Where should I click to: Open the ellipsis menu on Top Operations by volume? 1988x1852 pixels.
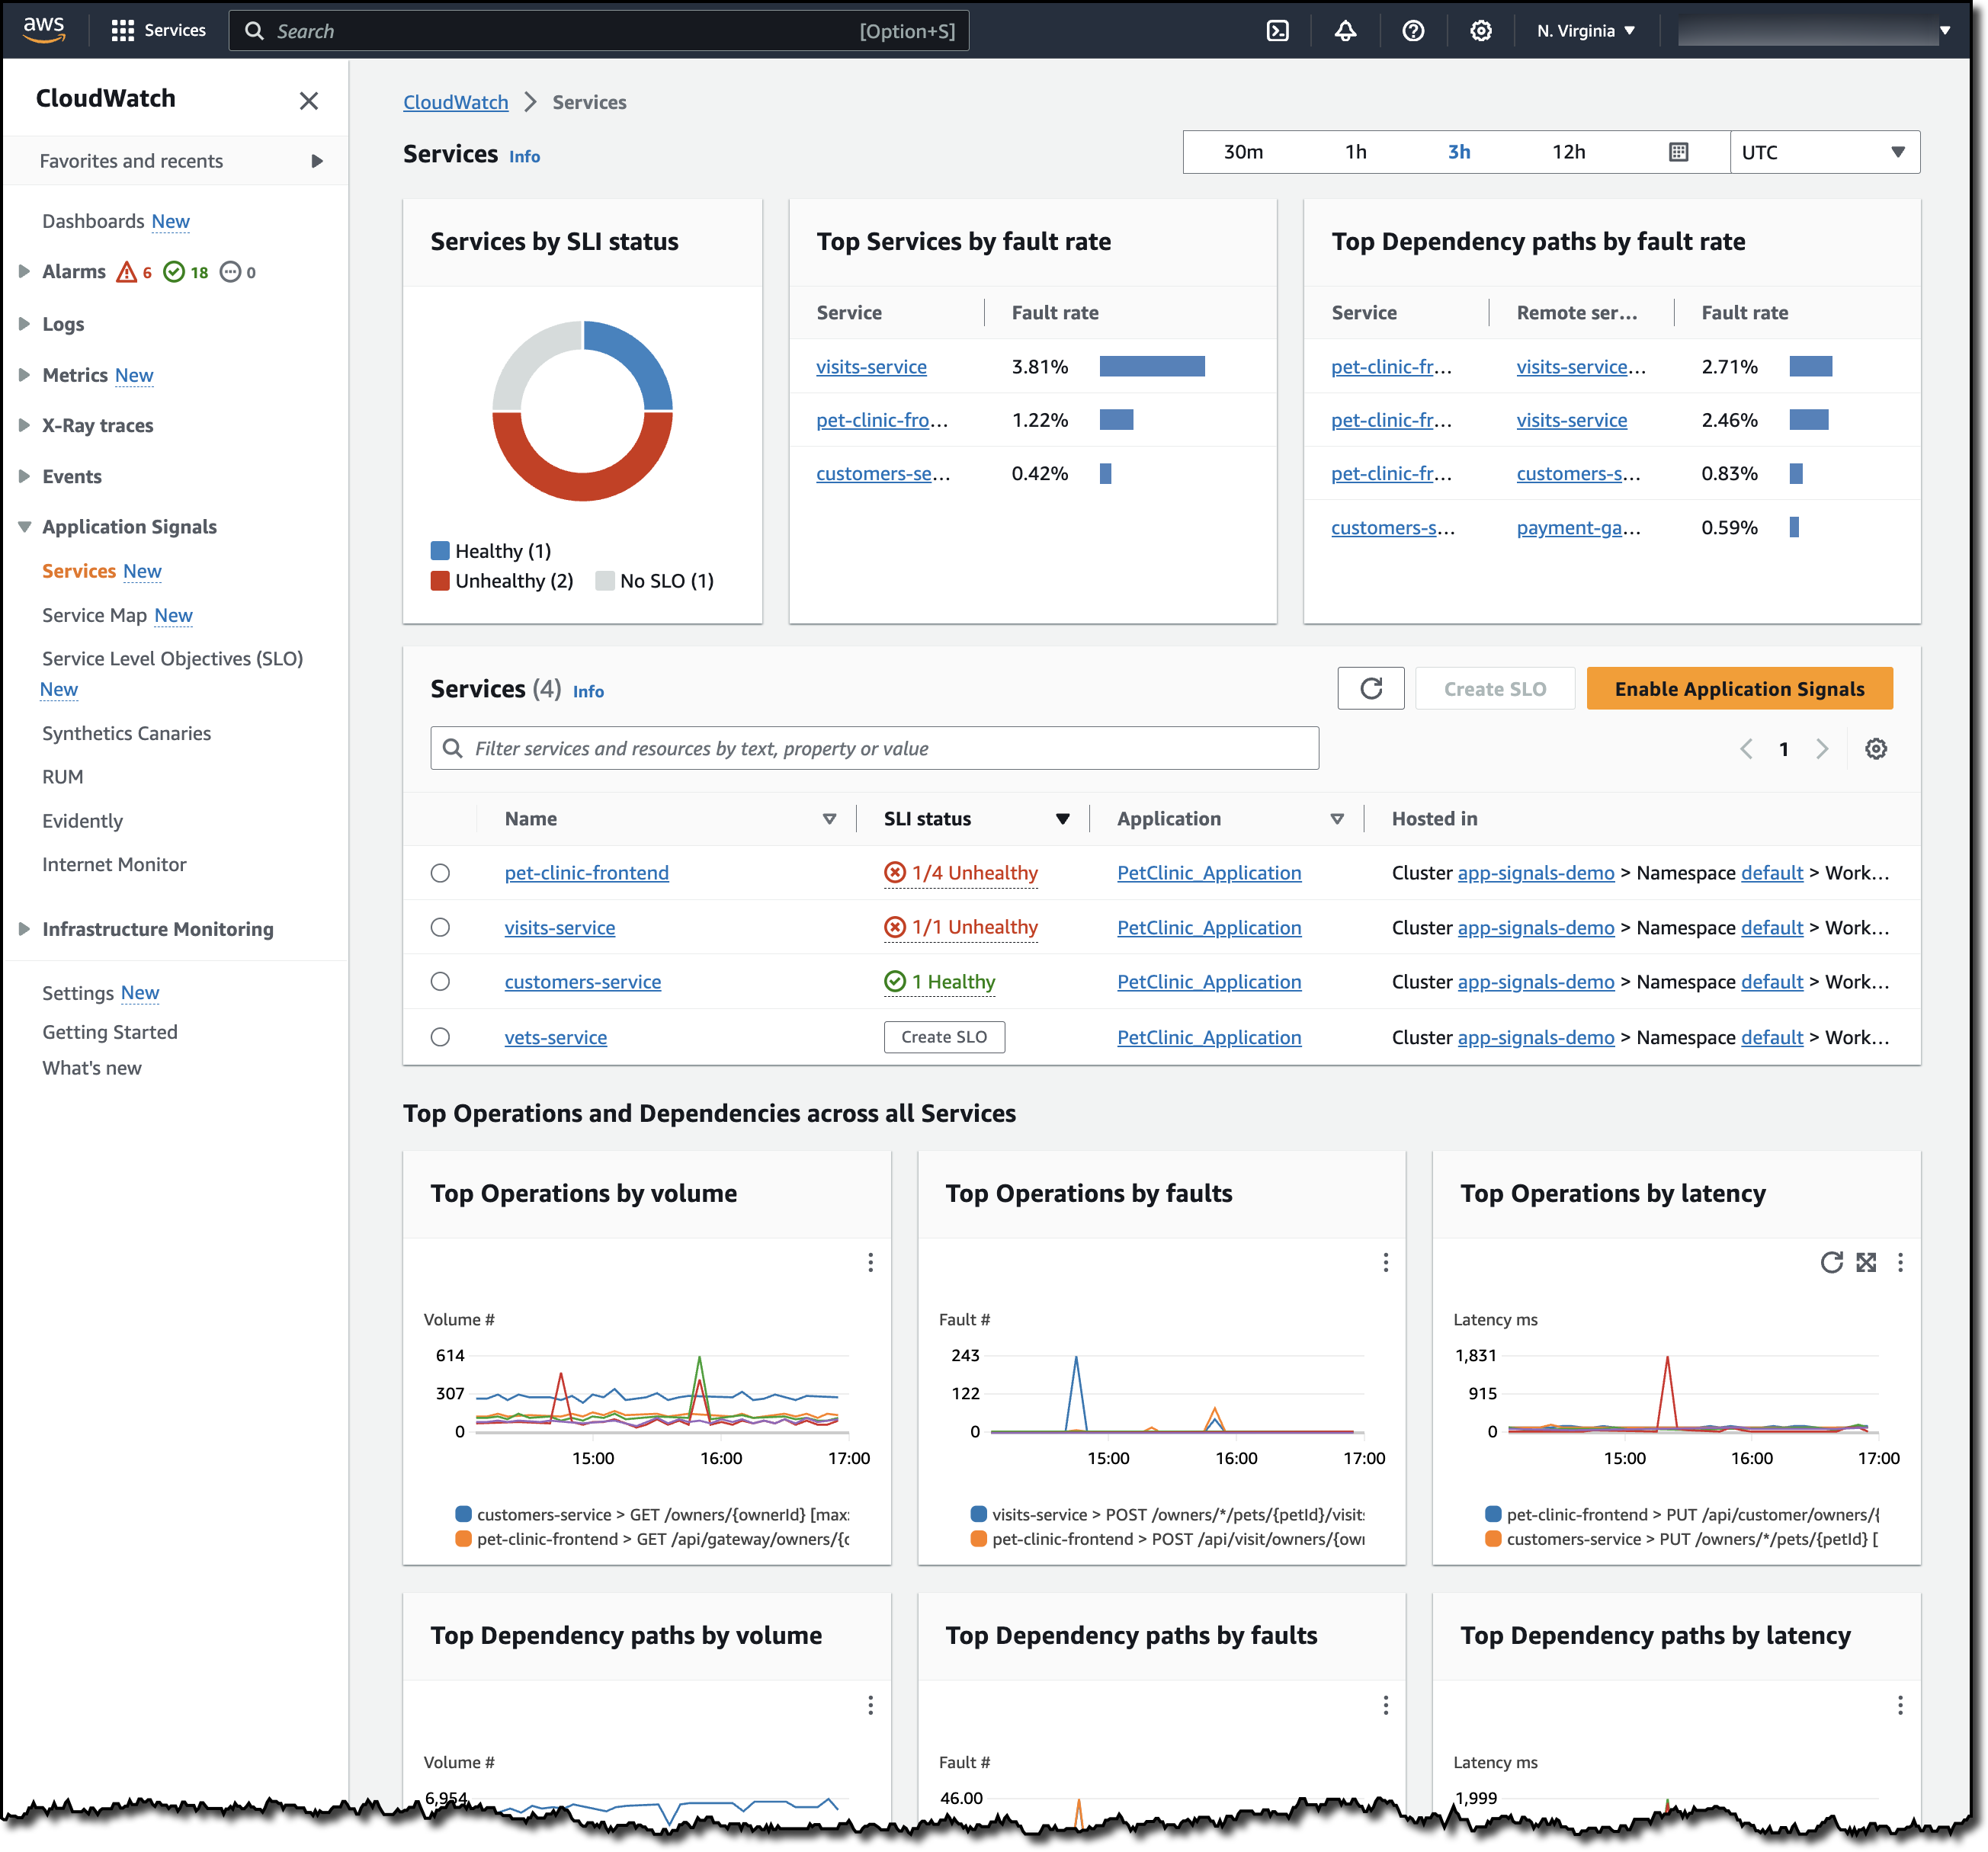click(x=870, y=1263)
